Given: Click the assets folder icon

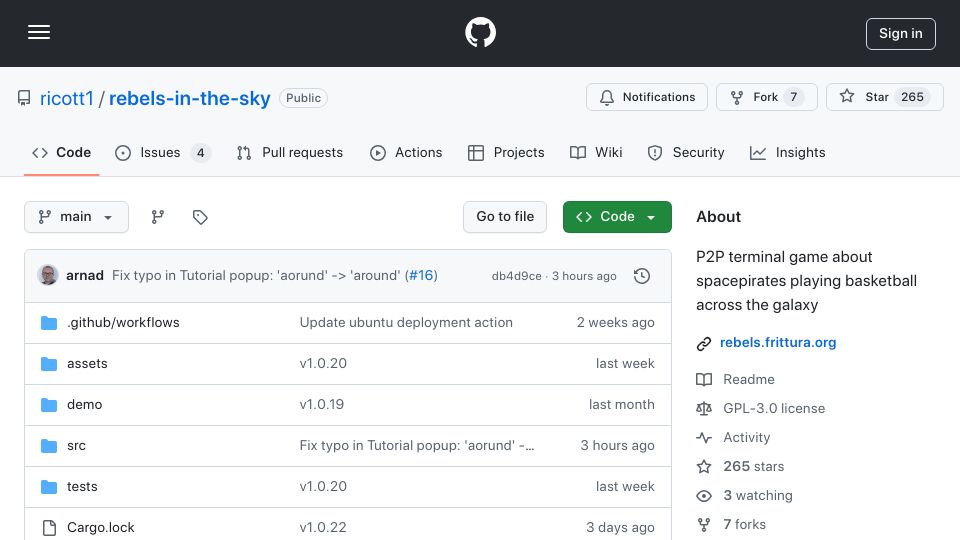Looking at the screenshot, I should point(49,364).
